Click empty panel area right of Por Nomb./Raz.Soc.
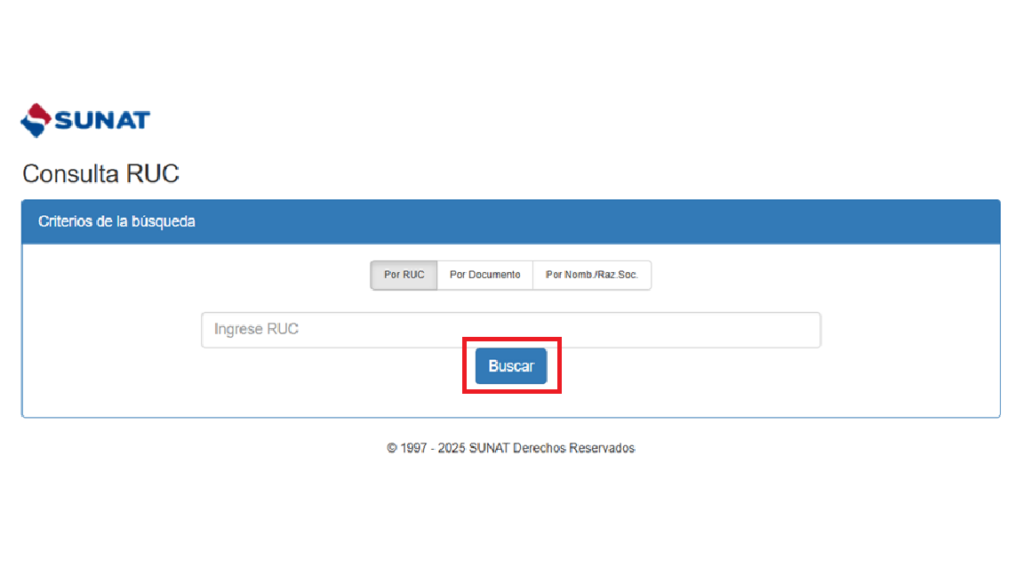 coord(820,275)
